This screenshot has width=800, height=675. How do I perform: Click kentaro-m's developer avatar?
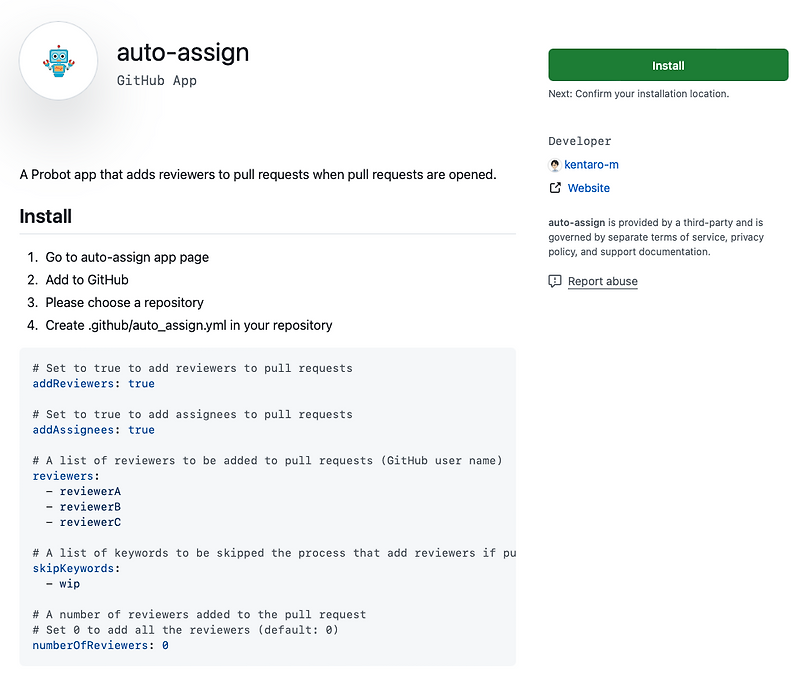tap(555, 164)
